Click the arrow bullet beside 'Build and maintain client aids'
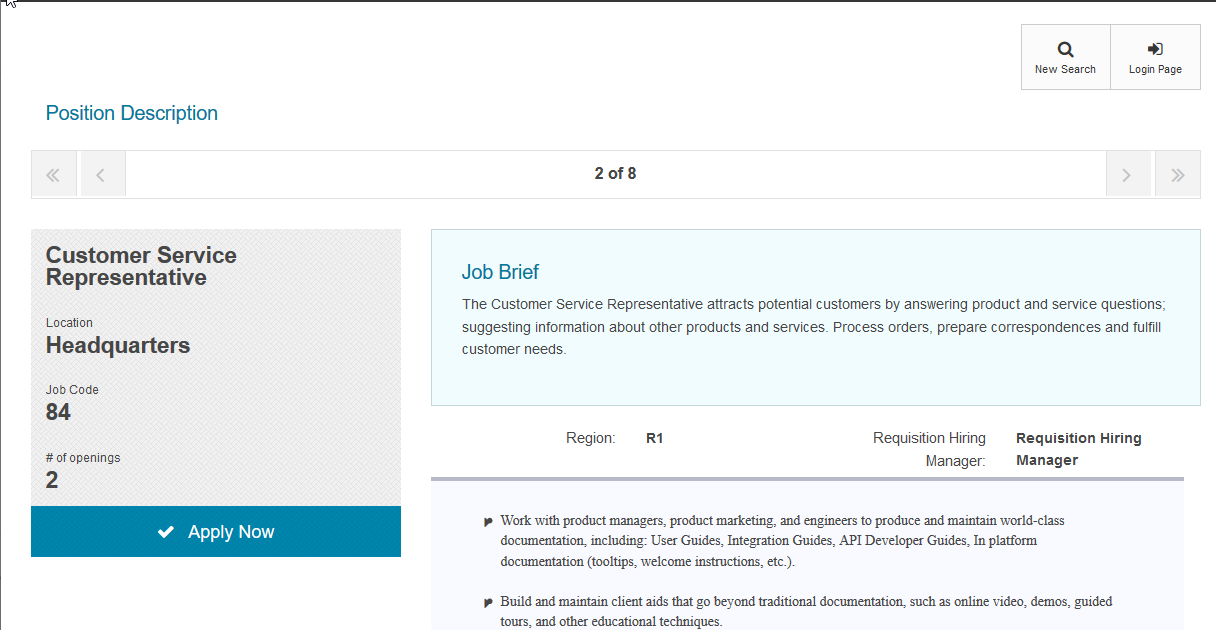 point(488,602)
